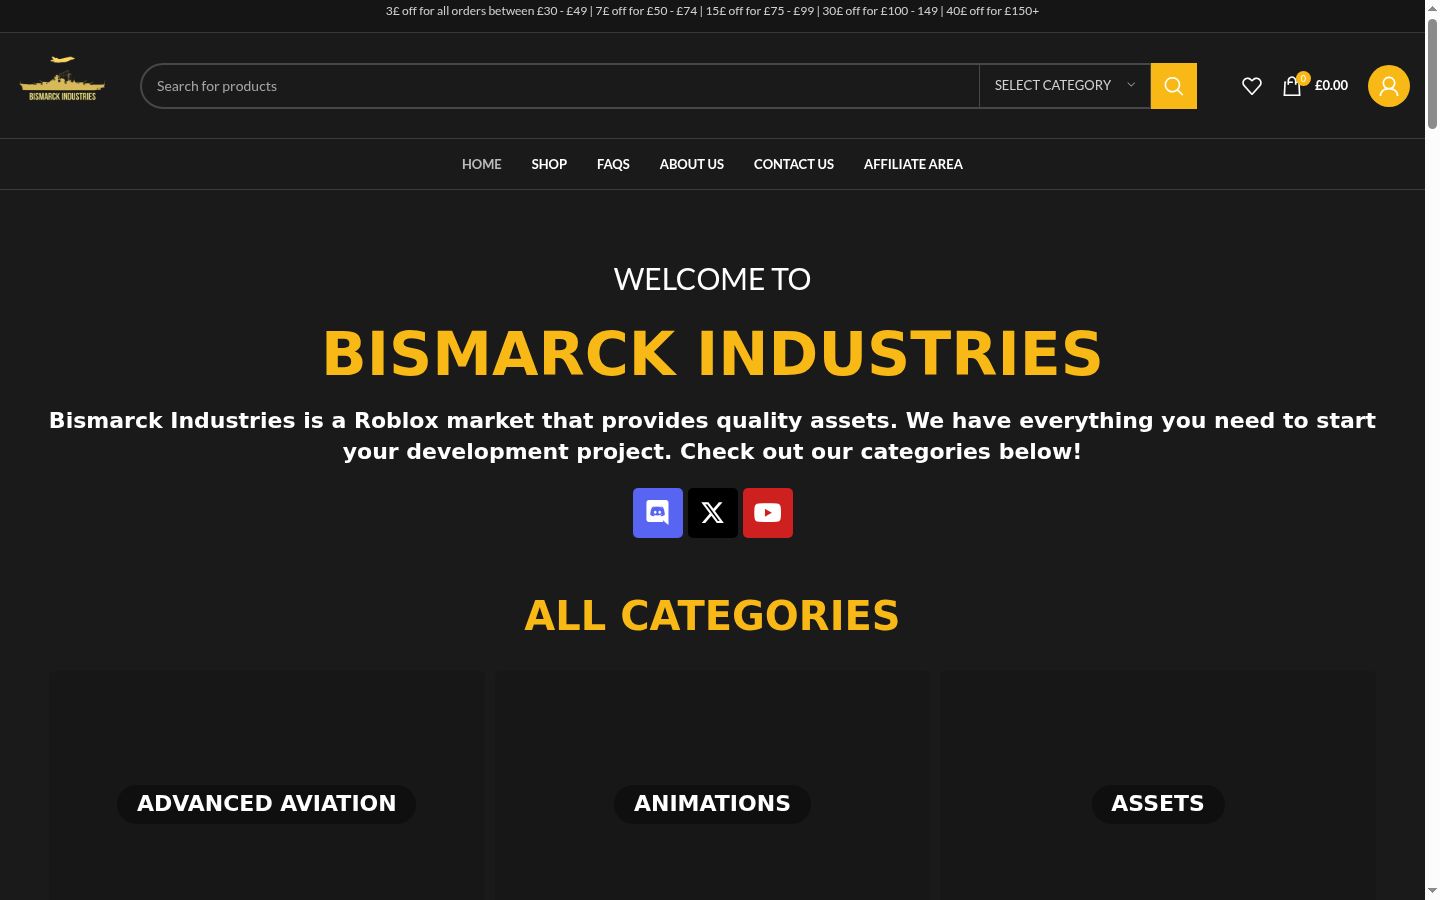Screen dimensions: 1440x900
Task: Open the Contact Us menu item
Action: tap(794, 164)
